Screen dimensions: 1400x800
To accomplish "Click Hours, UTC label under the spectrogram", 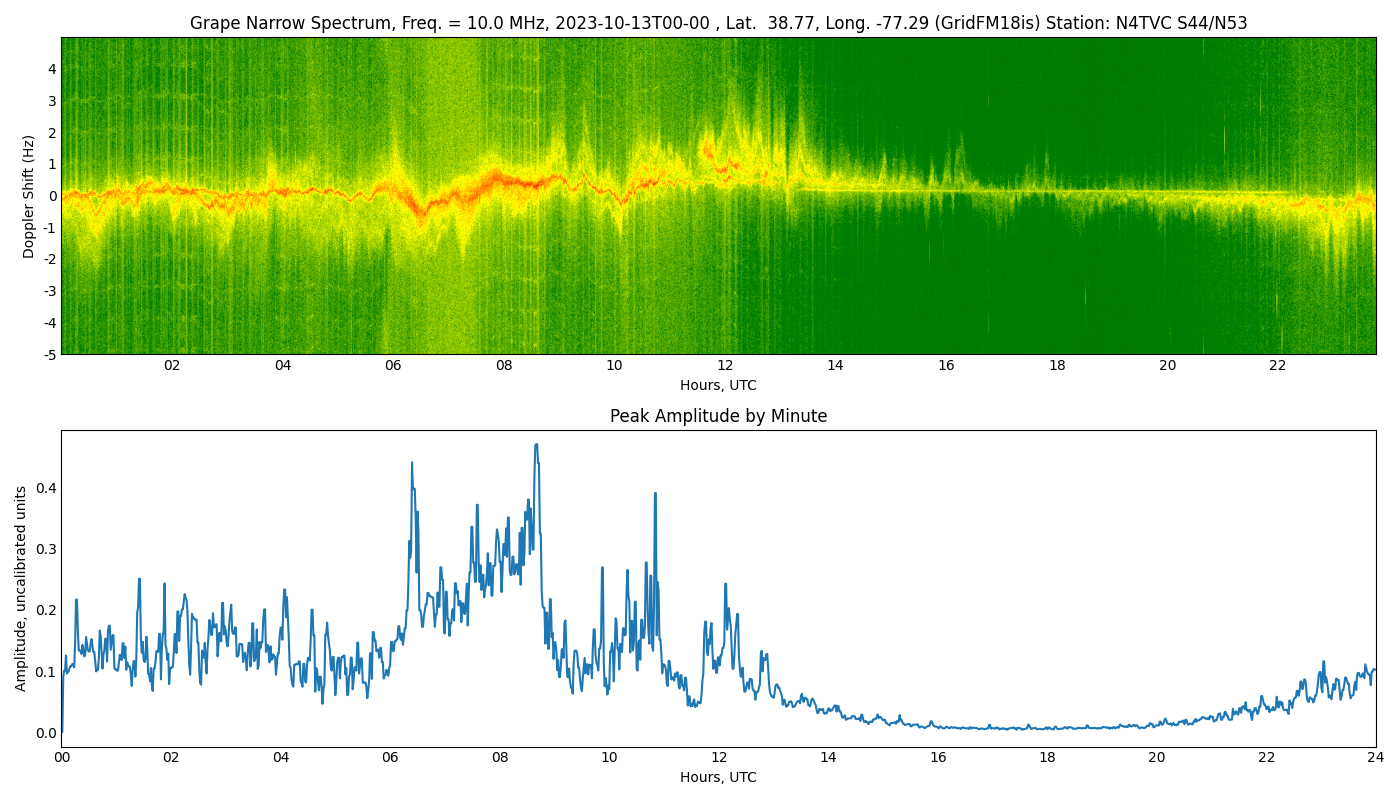I will pos(718,385).
